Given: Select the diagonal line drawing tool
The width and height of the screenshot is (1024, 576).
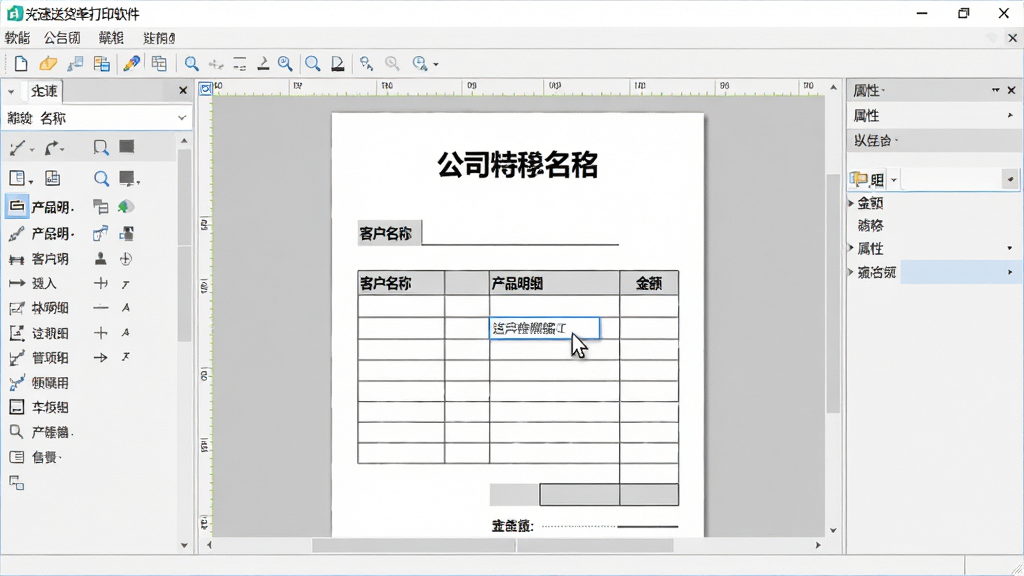Looking at the screenshot, I should click(17, 148).
